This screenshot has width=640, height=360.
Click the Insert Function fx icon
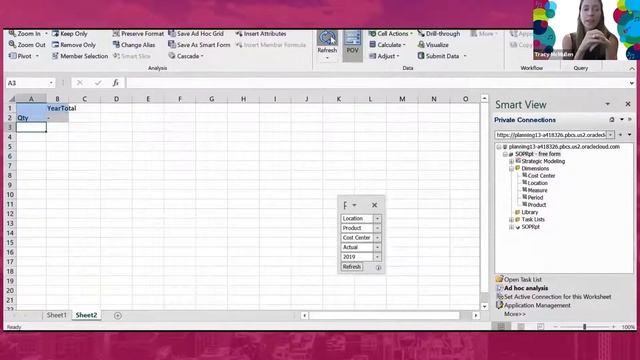coord(116,83)
